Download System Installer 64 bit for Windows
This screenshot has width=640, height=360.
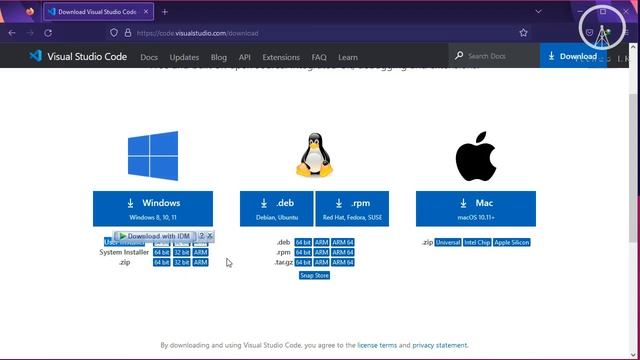(x=162, y=252)
